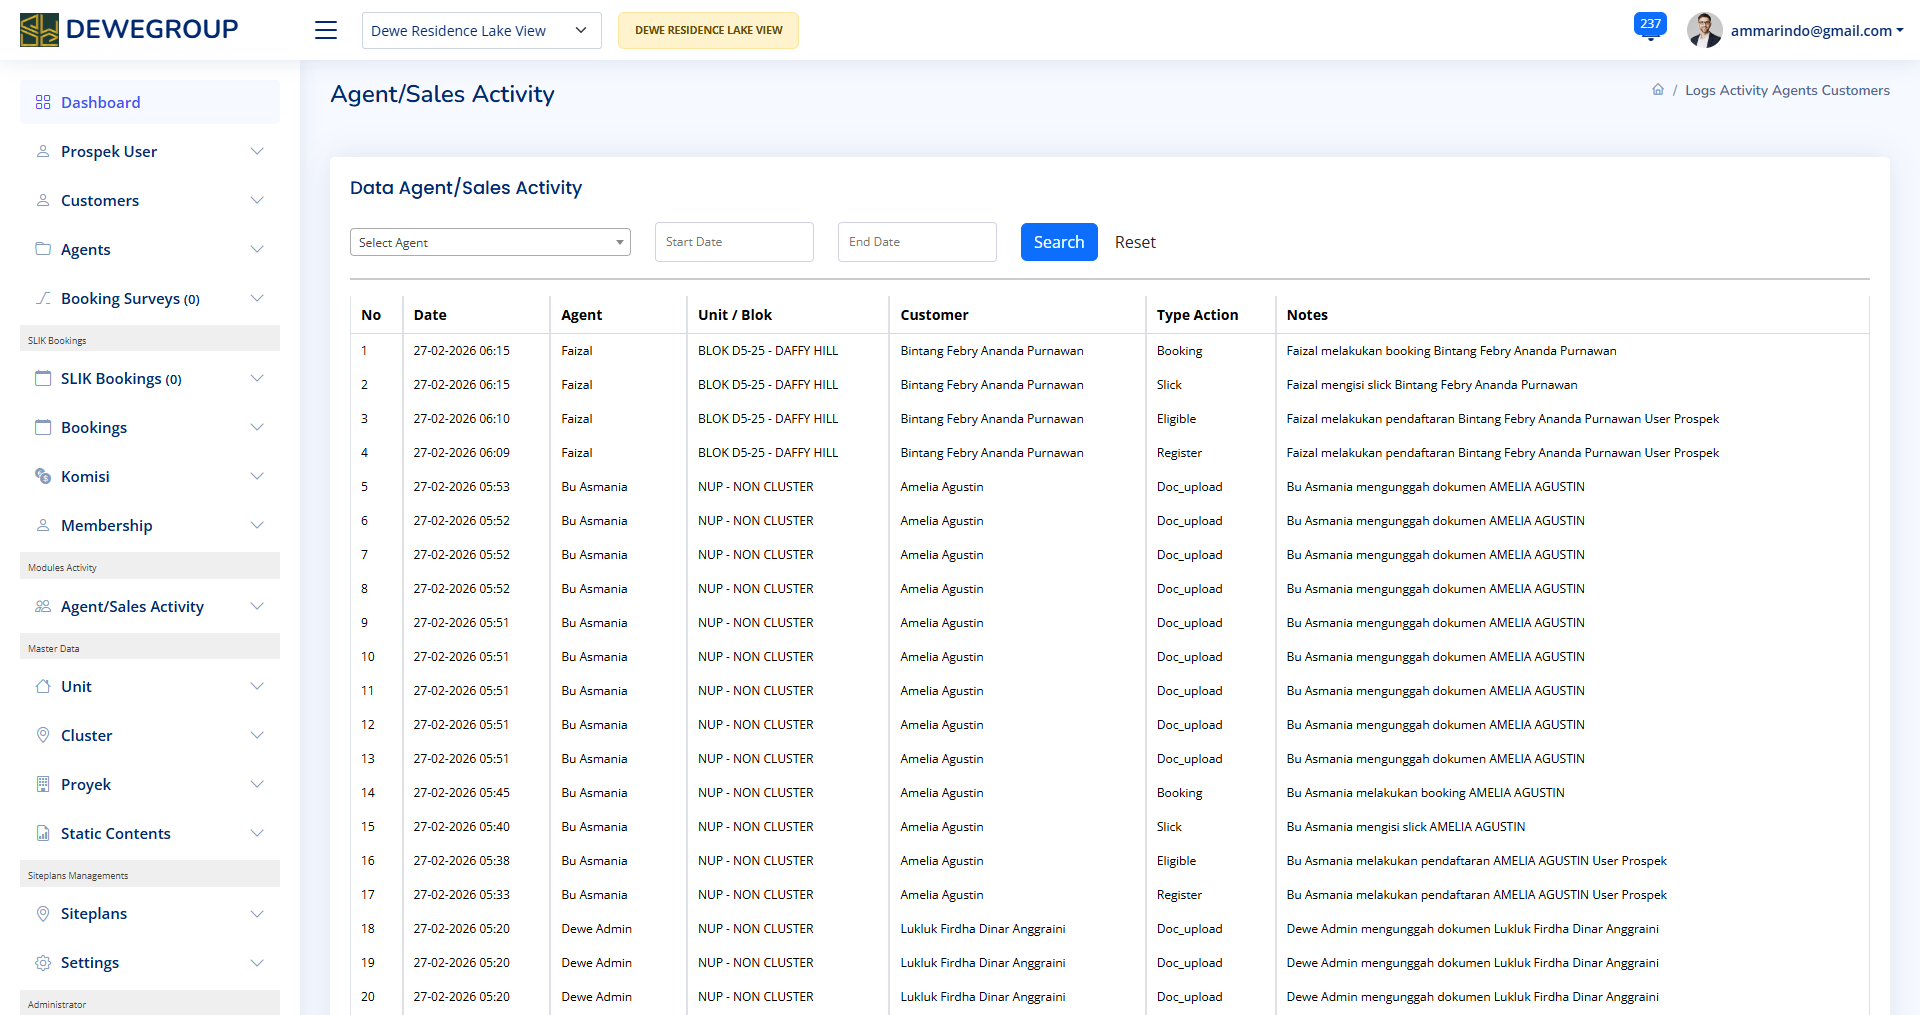Image resolution: width=1920 pixels, height=1015 pixels.
Task: Open the ammarindo@gmail.com account menu
Action: coord(1816,31)
